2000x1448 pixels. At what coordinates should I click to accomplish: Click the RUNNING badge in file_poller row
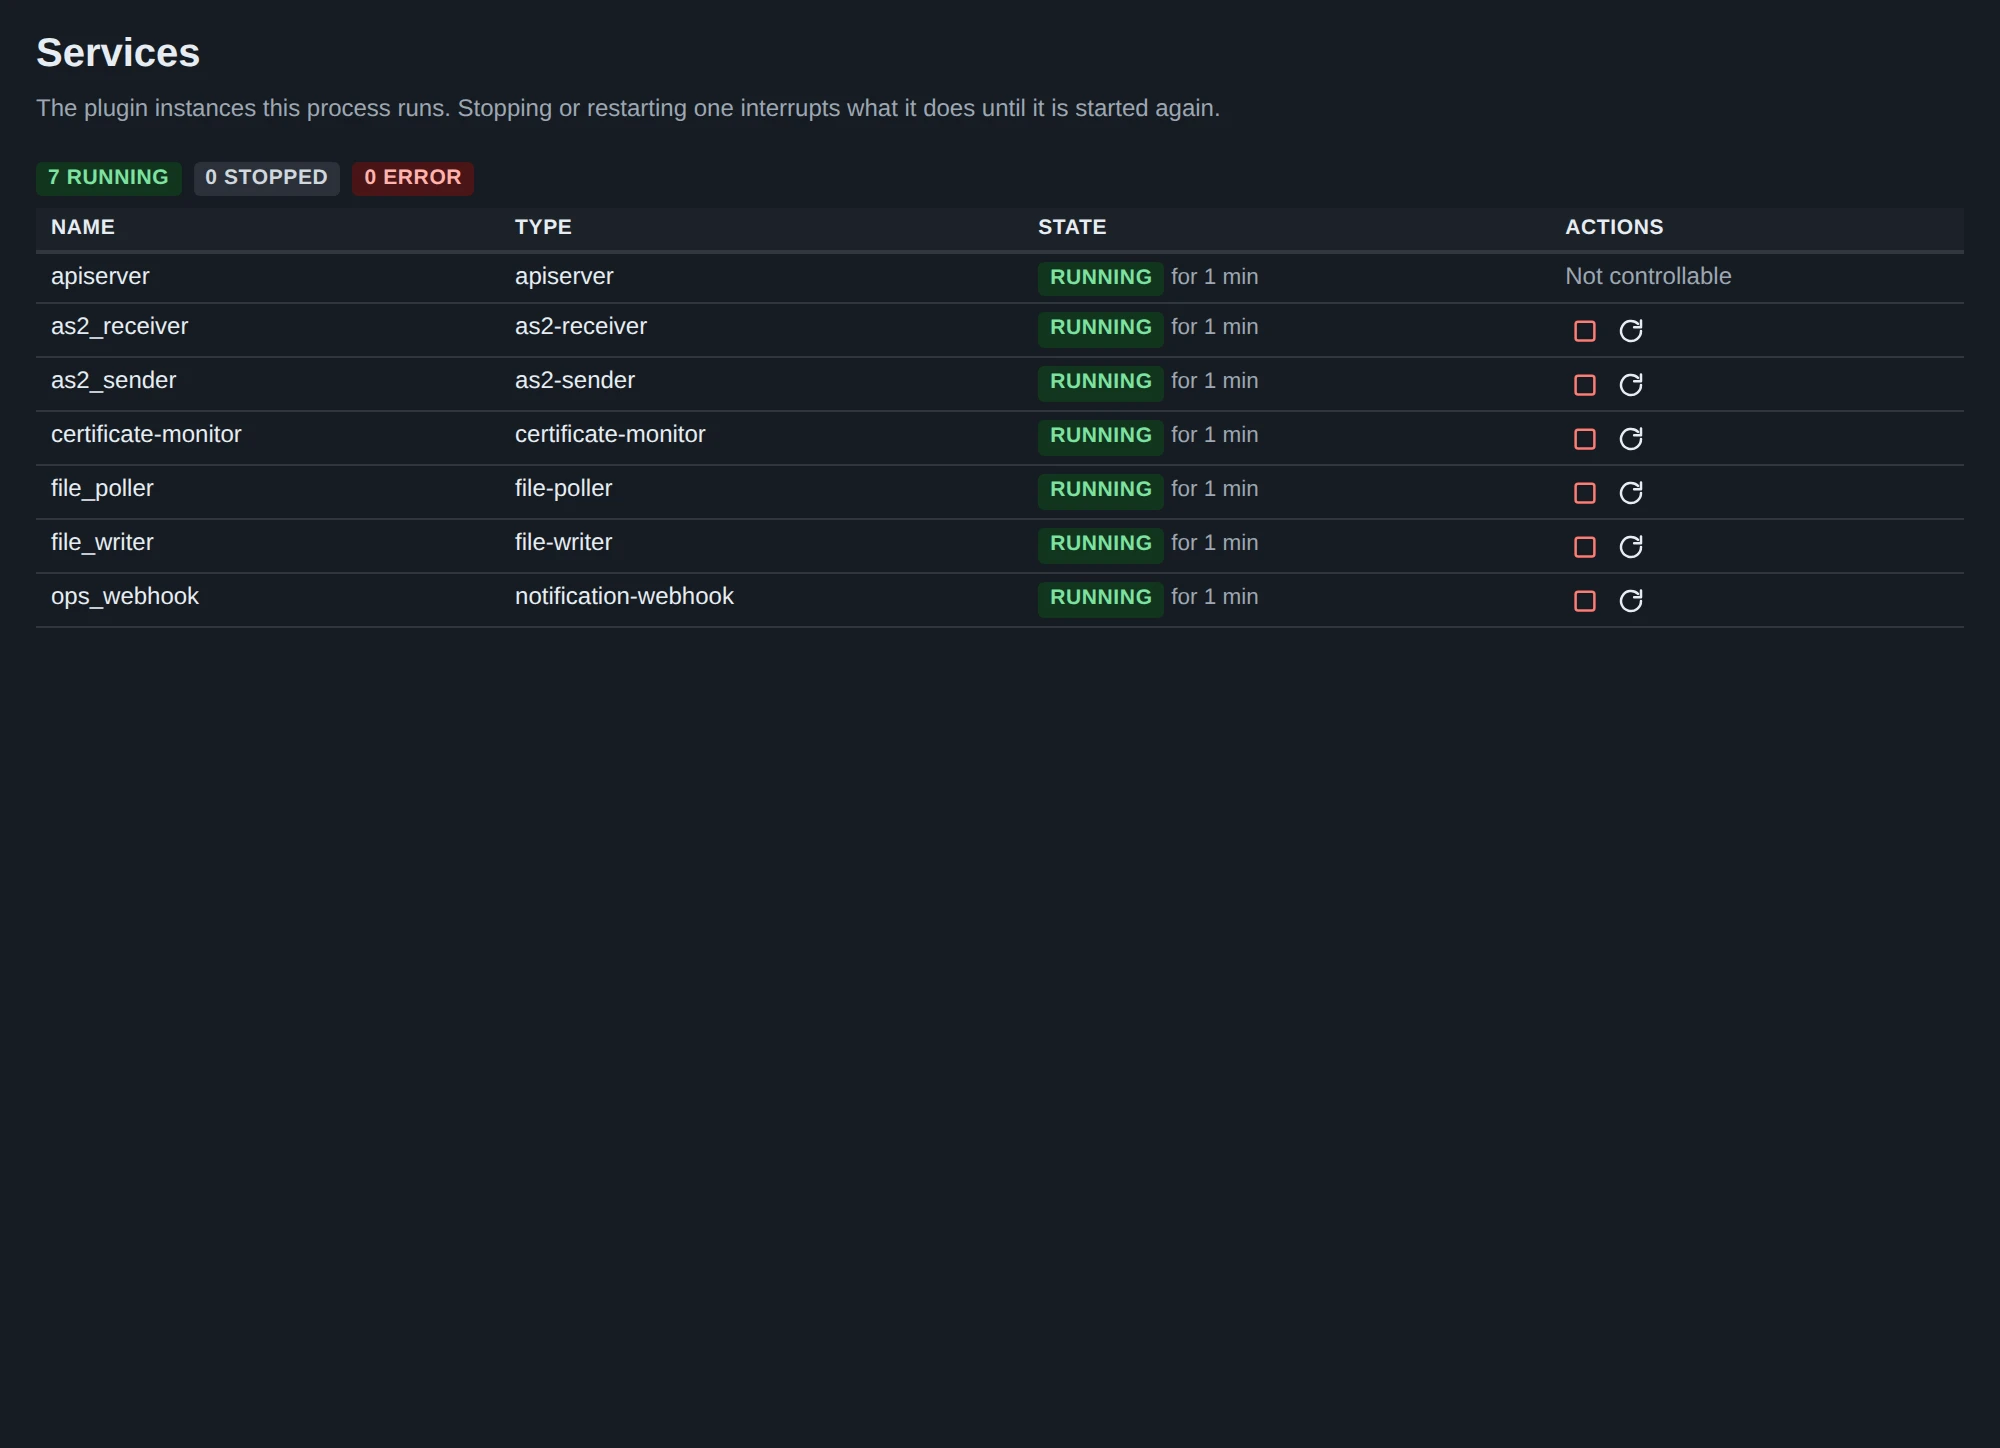1100,490
